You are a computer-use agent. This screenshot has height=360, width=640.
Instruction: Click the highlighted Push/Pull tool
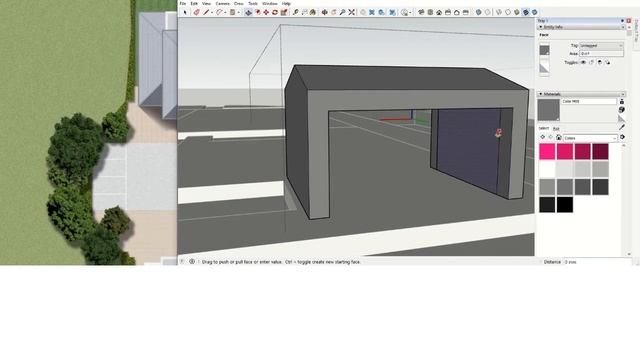coord(249,12)
